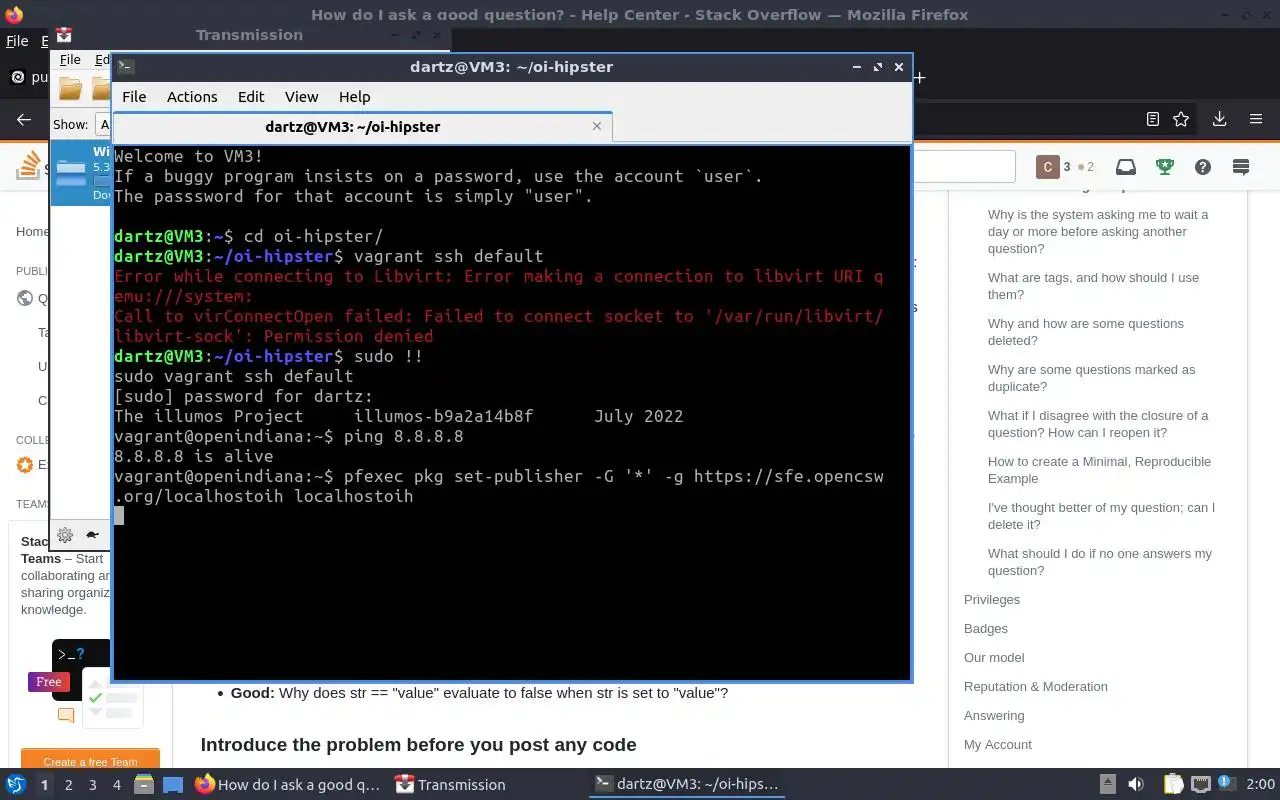Open a new Firefox tab with the plus button
Image resolution: width=1280 pixels, height=800 pixels.
click(x=919, y=77)
